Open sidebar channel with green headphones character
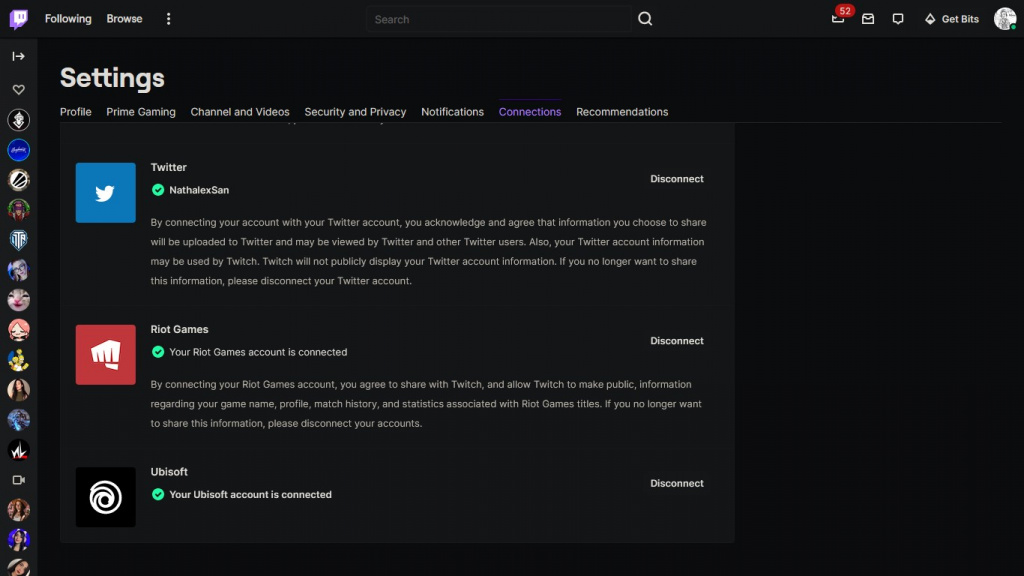 click(18, 210)
